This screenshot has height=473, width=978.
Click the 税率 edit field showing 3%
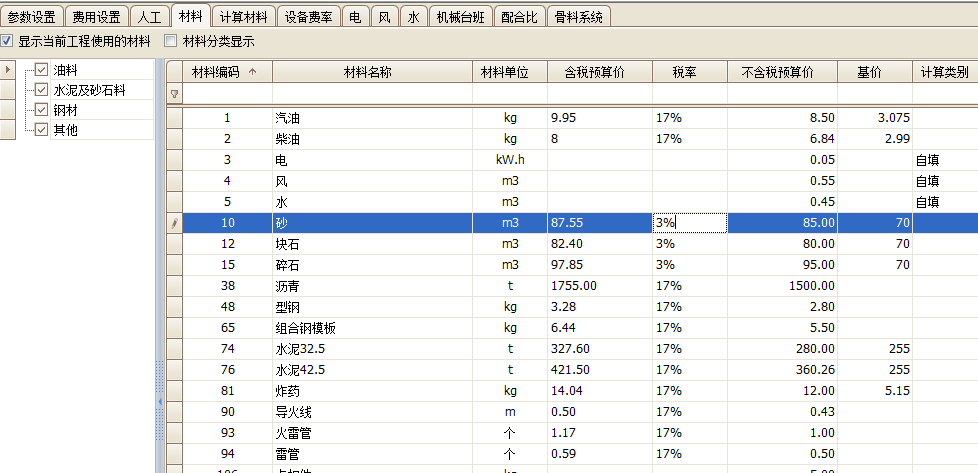click(x=689, y=223)
